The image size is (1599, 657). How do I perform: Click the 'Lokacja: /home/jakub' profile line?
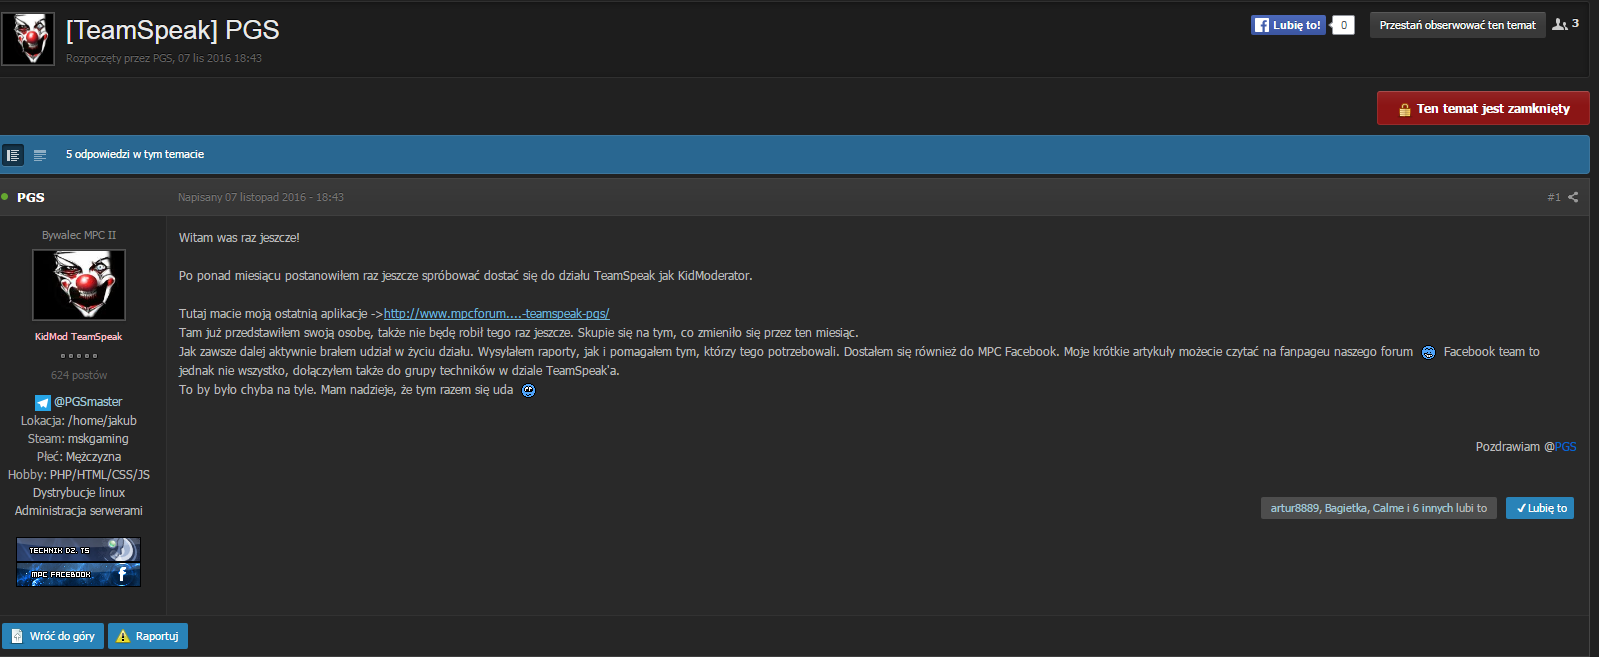[x=79, y=421]
